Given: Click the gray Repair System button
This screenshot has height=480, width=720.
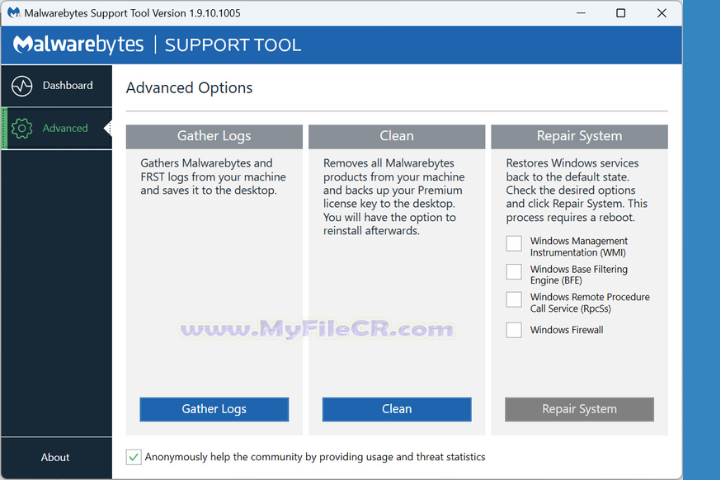Looking at the screenshot, I should coord(579,409).
